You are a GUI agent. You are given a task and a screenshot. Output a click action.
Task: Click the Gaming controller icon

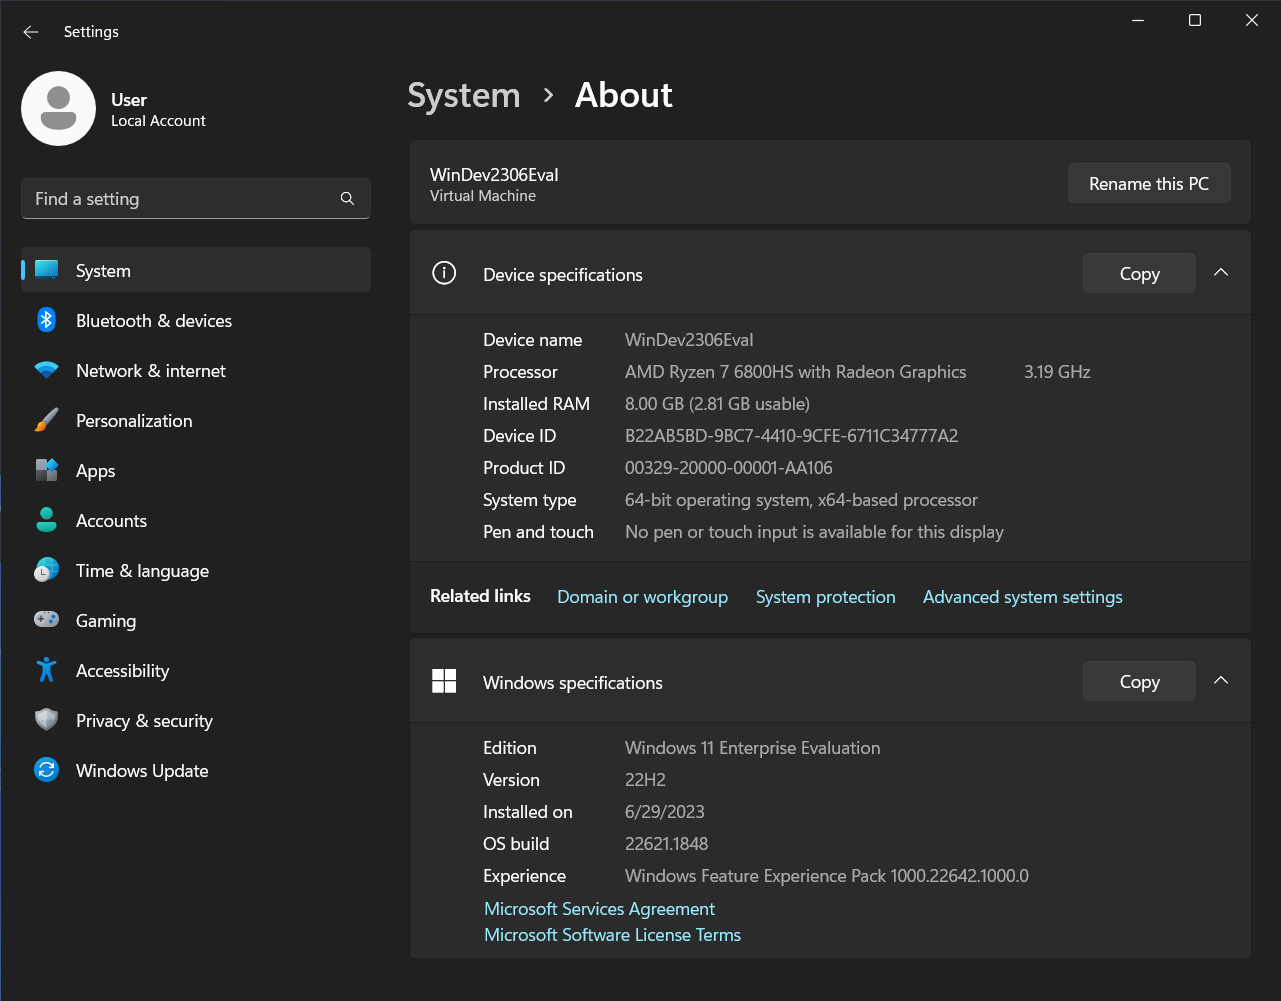[46, 620]
